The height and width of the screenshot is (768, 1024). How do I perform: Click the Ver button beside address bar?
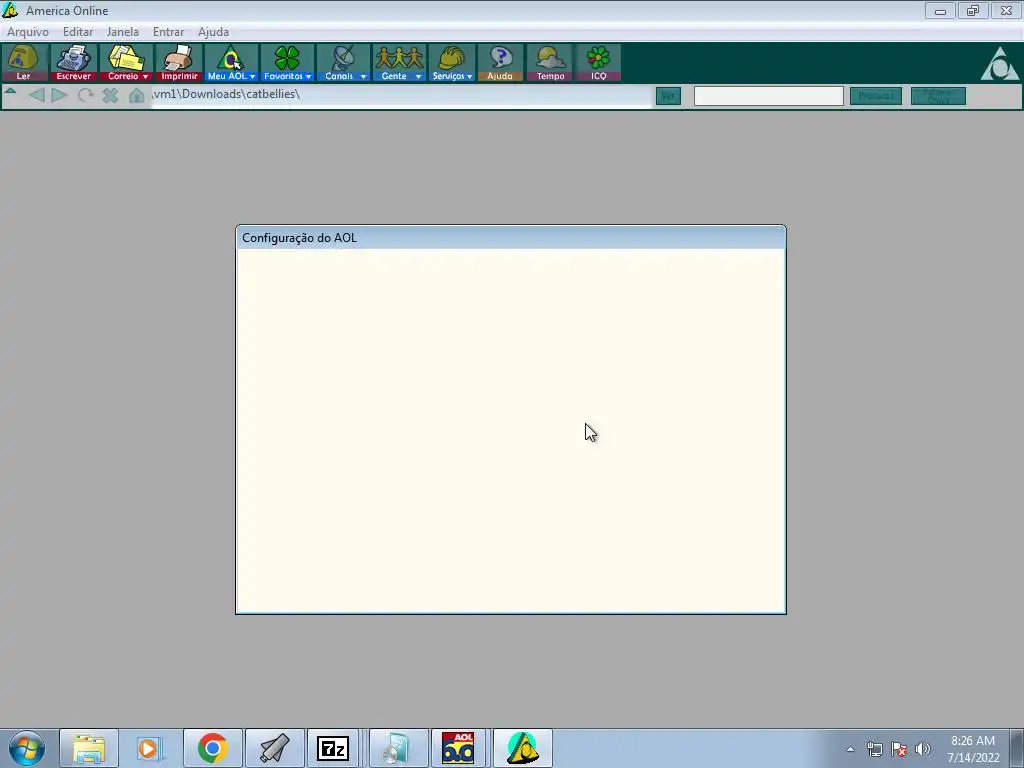668,96
